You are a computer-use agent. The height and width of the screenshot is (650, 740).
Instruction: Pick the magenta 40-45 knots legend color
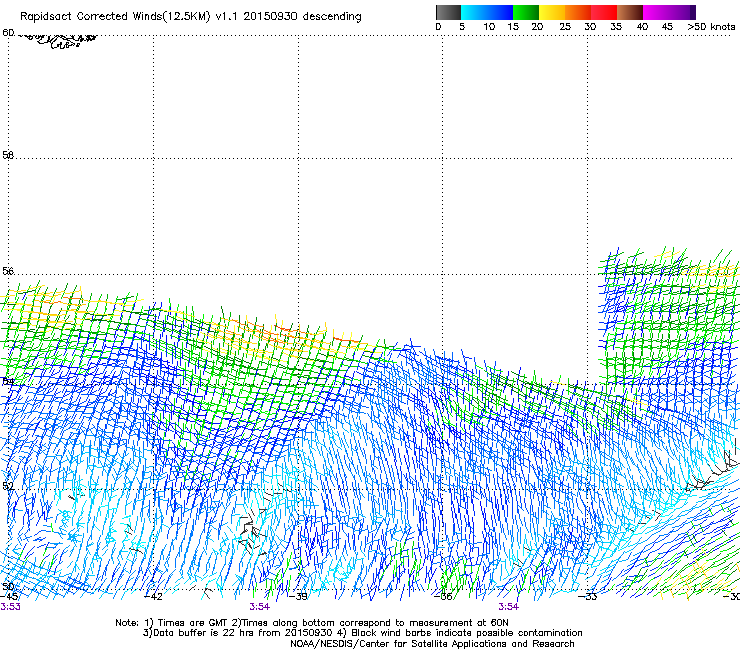(x=656, y=12)
